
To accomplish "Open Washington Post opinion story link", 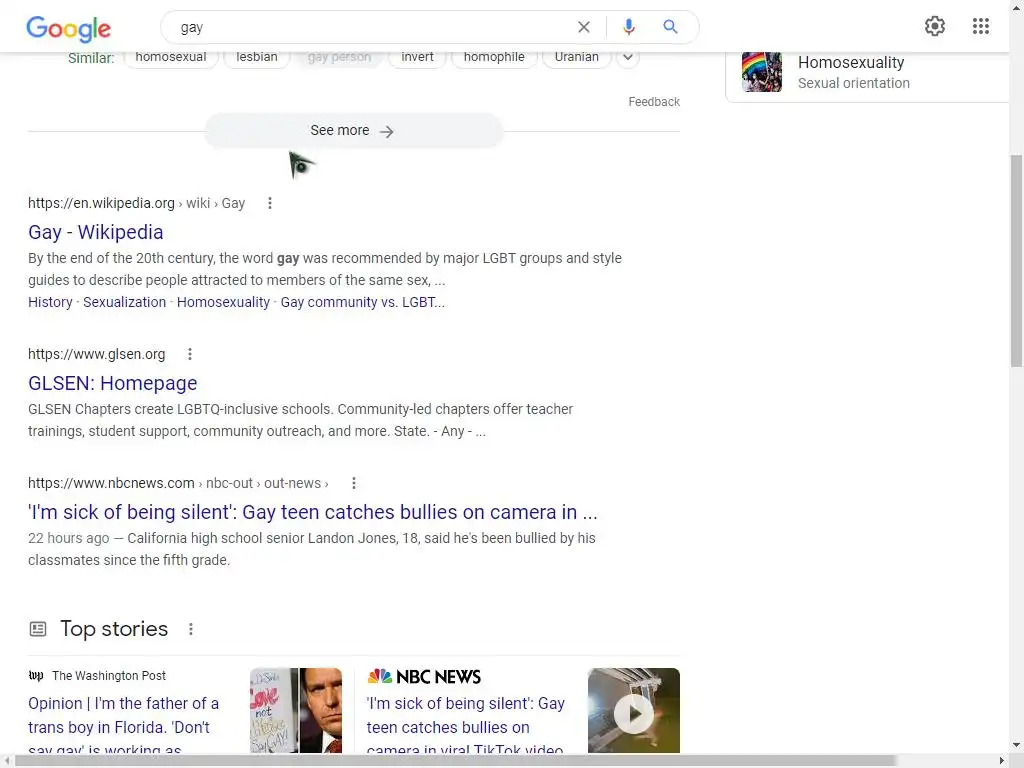I will click(x=123, y=724).
